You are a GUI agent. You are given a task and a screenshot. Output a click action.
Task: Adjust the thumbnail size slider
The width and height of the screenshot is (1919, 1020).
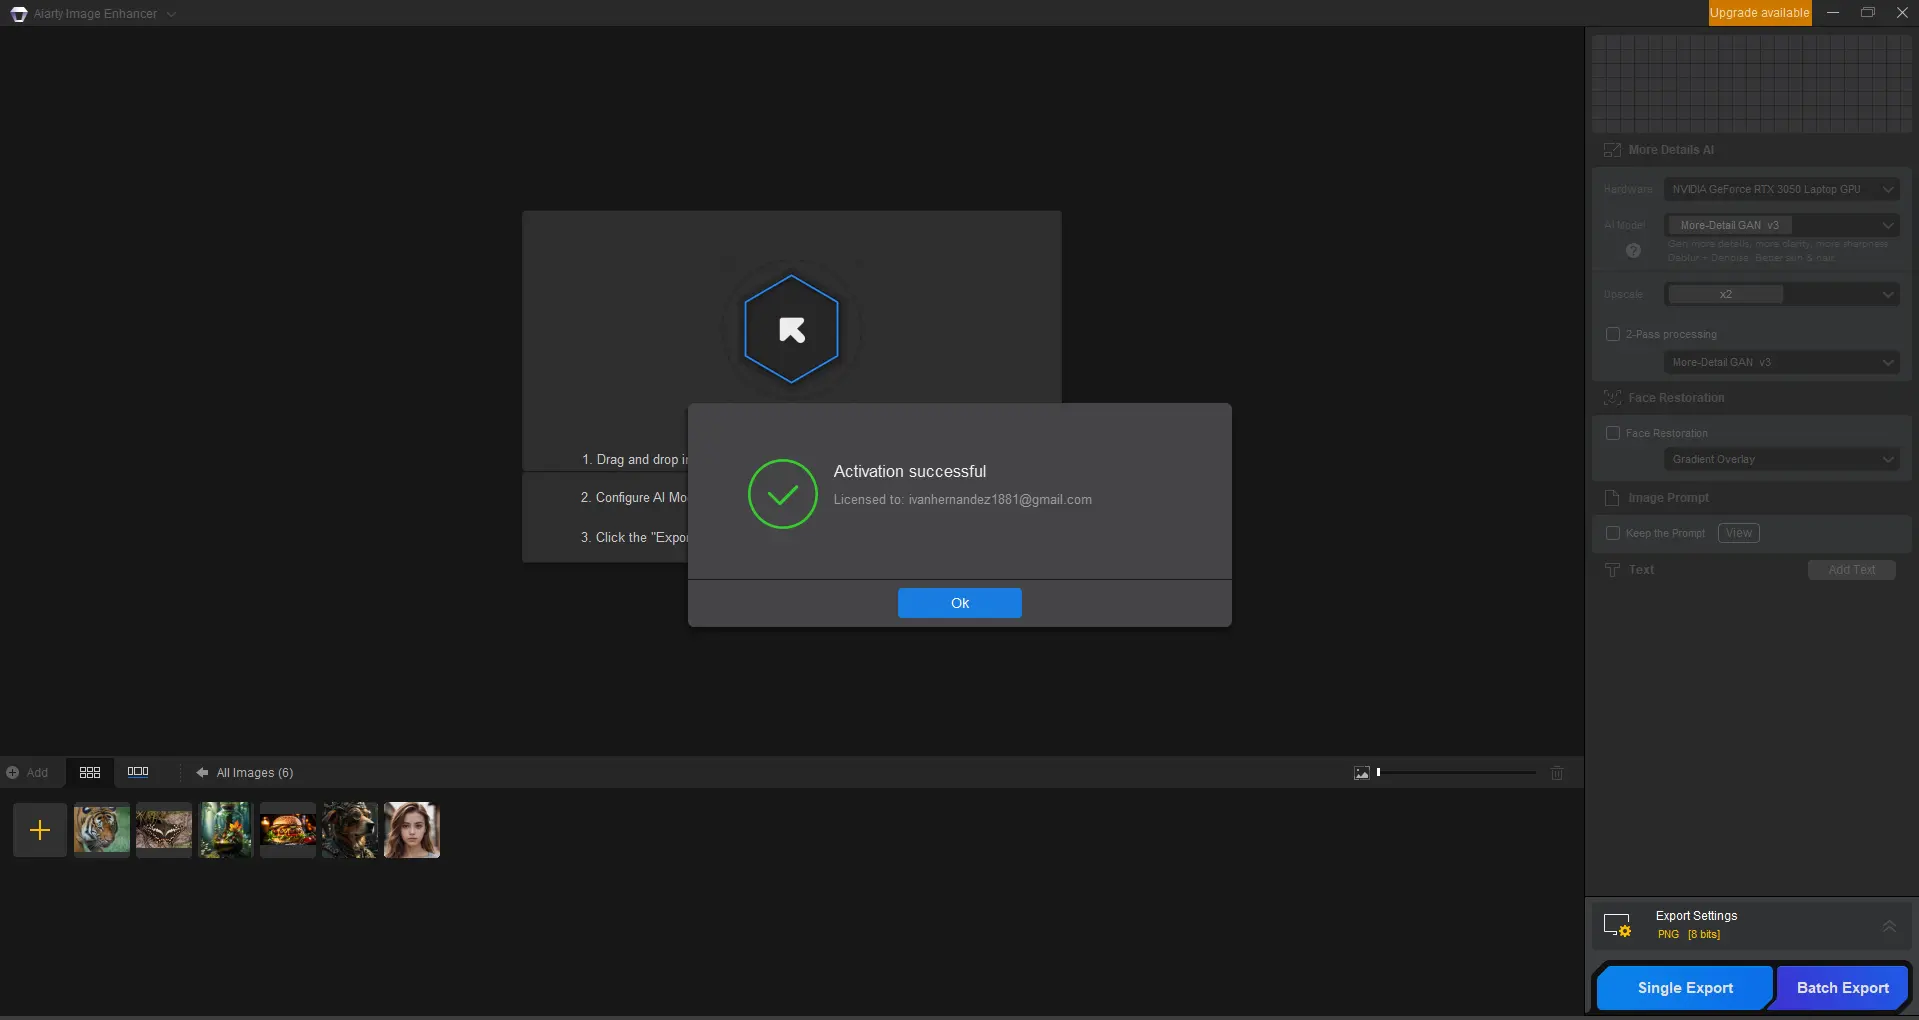[1456, 772]
